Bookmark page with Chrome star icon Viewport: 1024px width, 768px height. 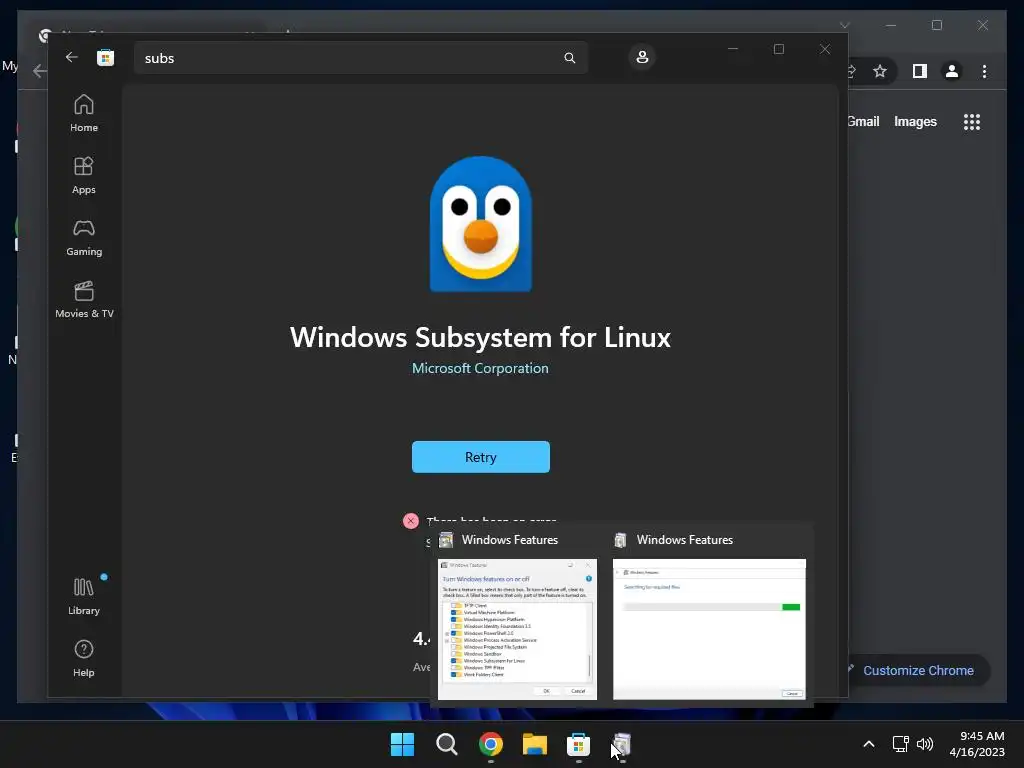880,71
